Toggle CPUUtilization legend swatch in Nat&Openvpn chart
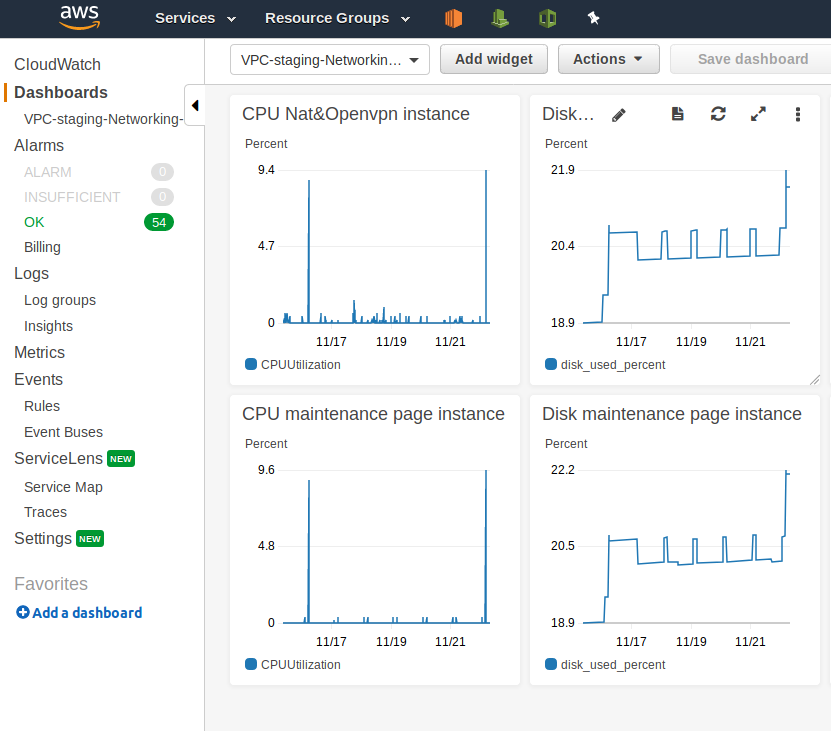 251,364
